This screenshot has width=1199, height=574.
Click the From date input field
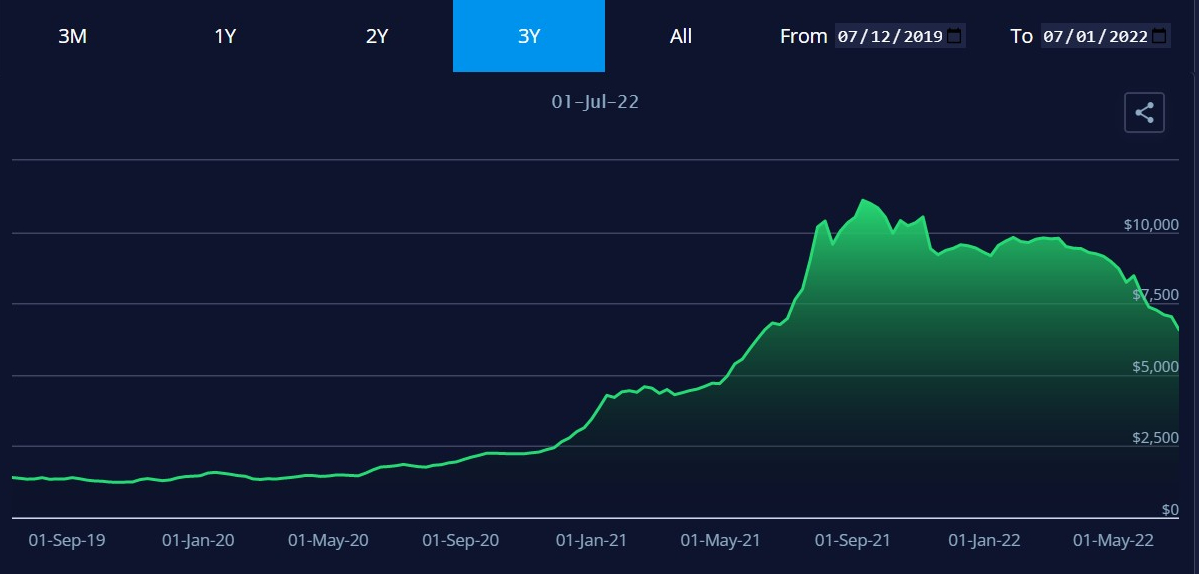[x=900, y=36]
